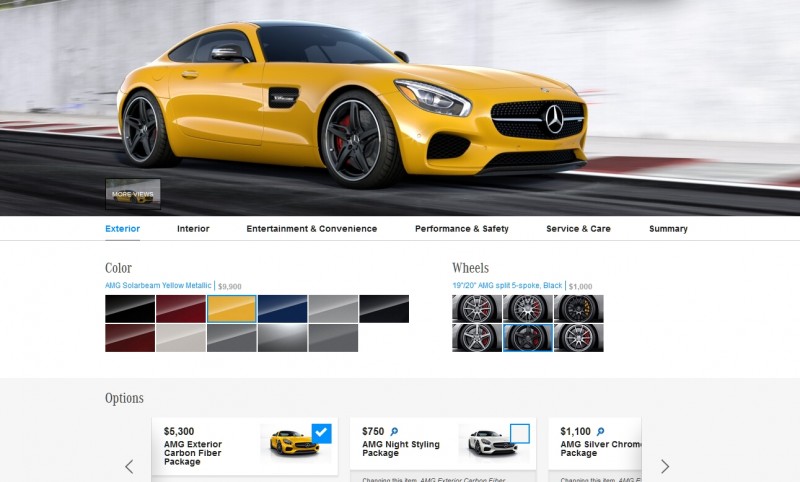Click the $5,300 price text
This screenshot has height=482, width=800.
coord(179,432)
